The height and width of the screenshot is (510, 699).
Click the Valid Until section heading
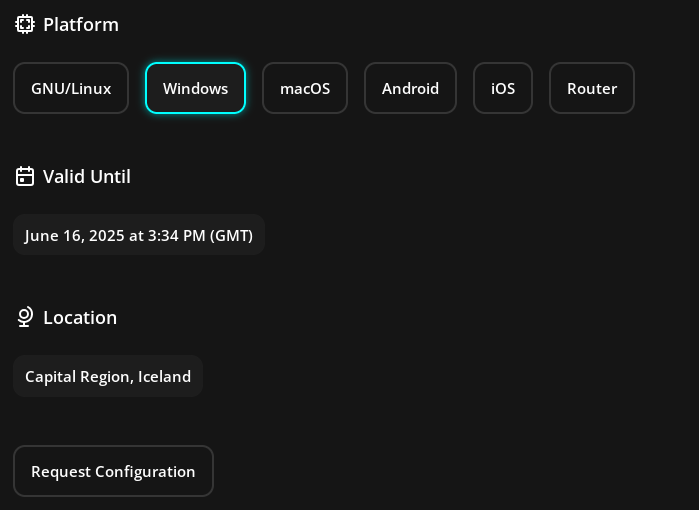click(87, 177)
